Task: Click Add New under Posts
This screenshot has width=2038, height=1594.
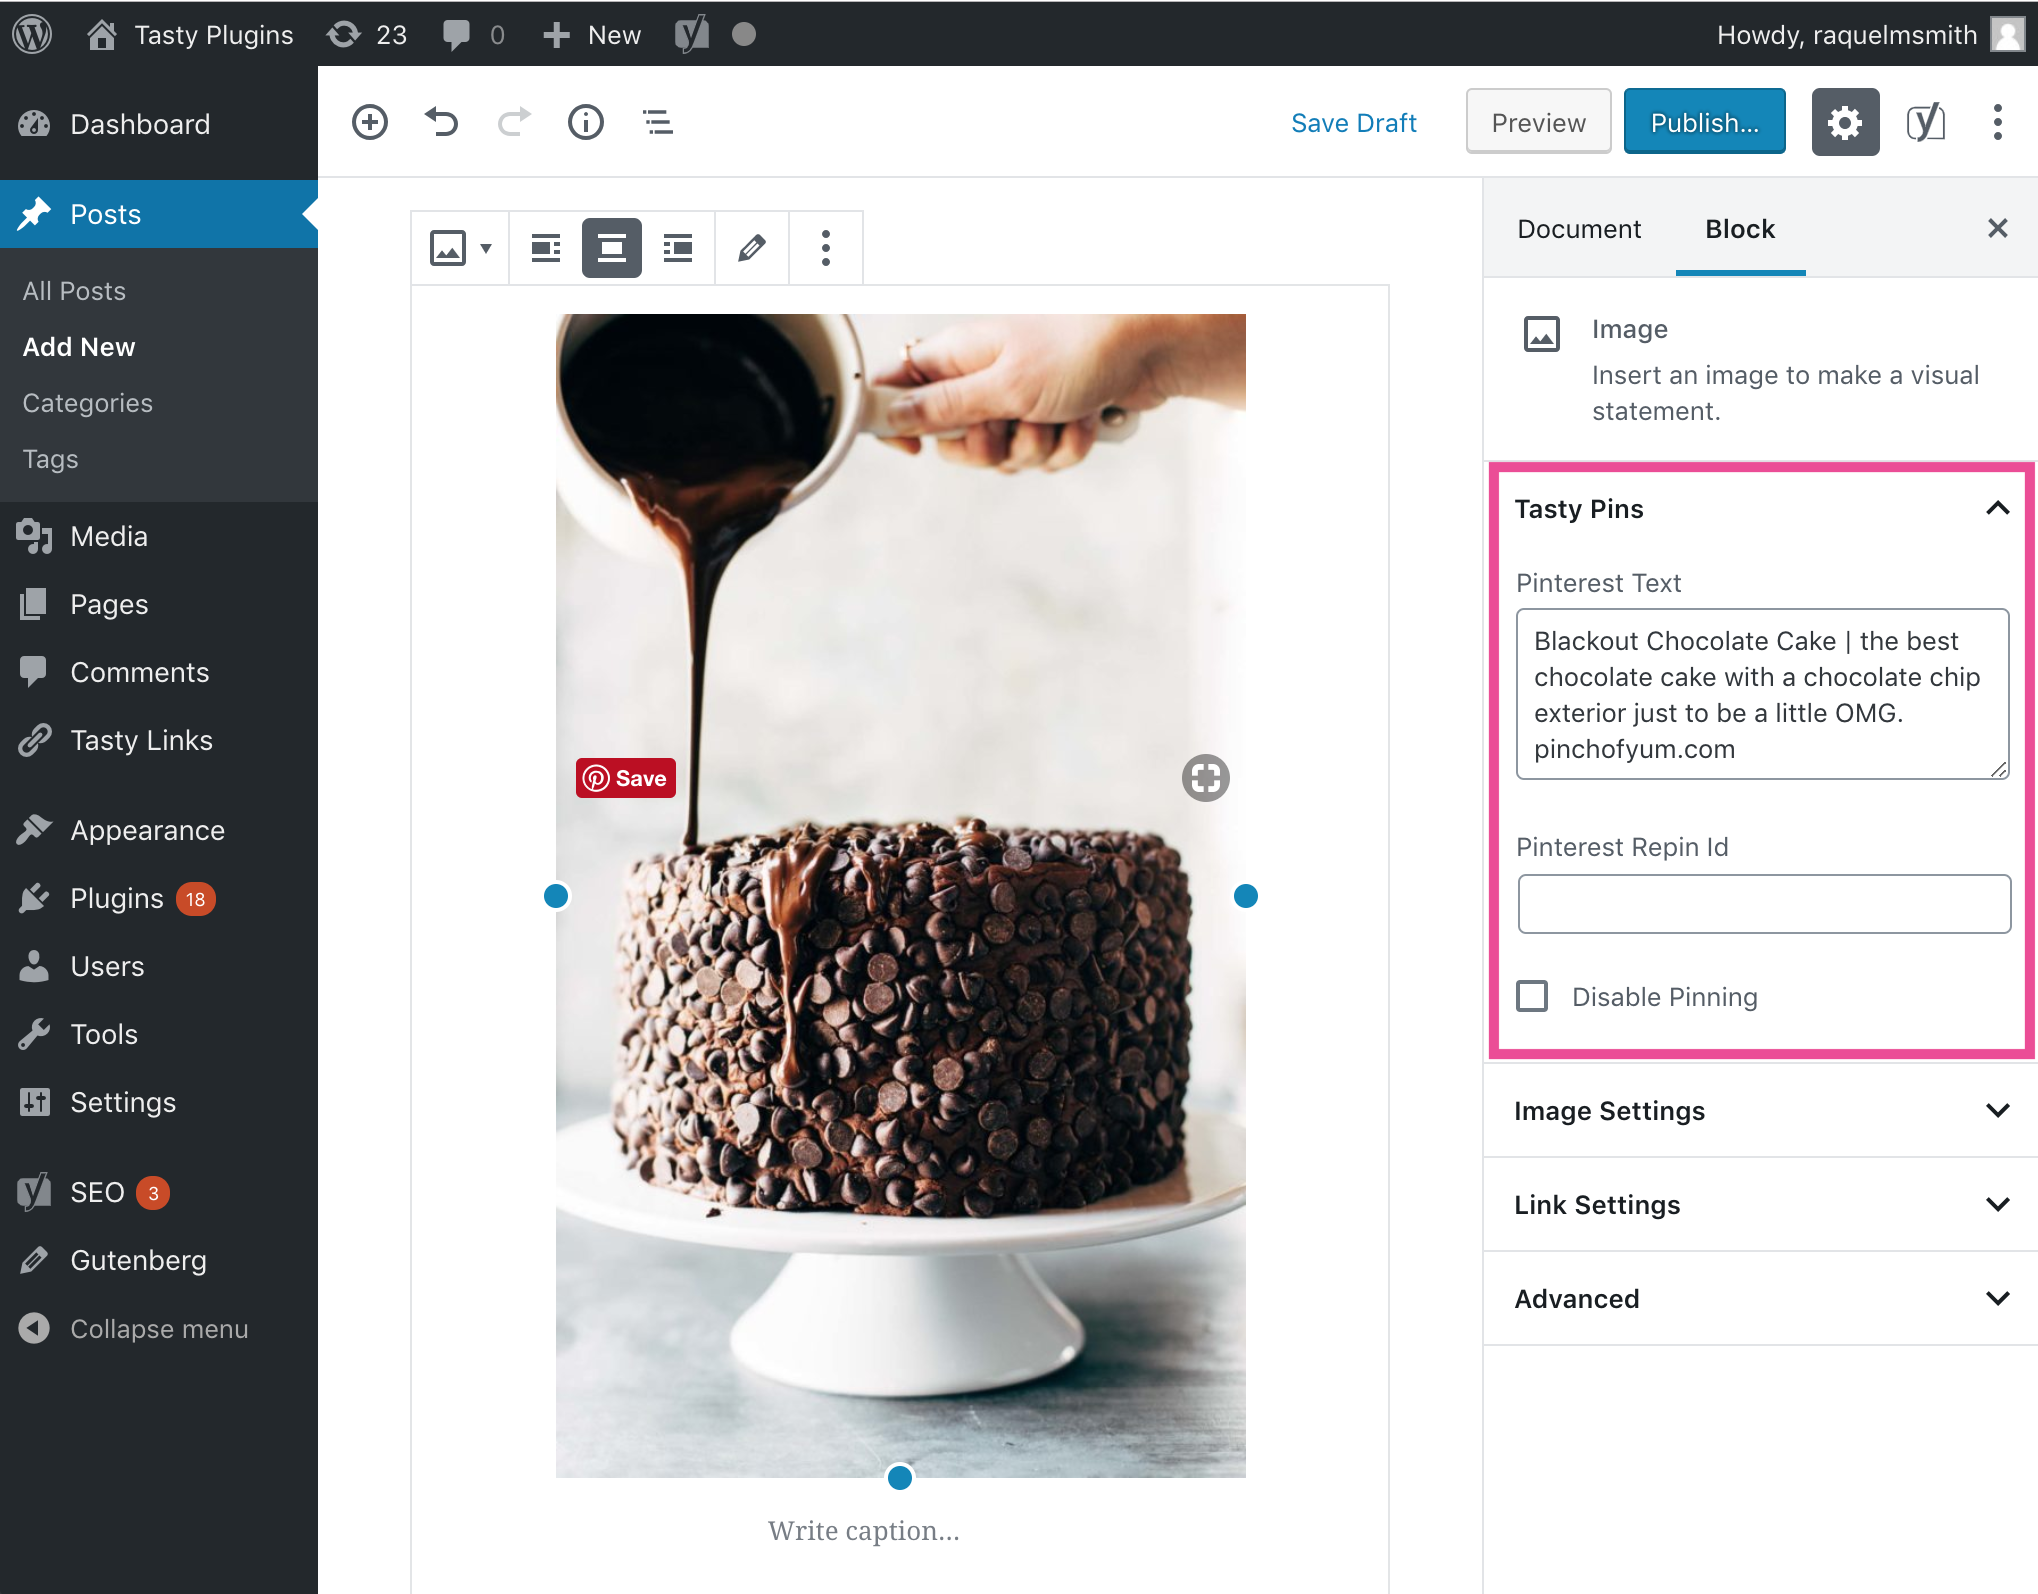Action: tap(79, 347)
